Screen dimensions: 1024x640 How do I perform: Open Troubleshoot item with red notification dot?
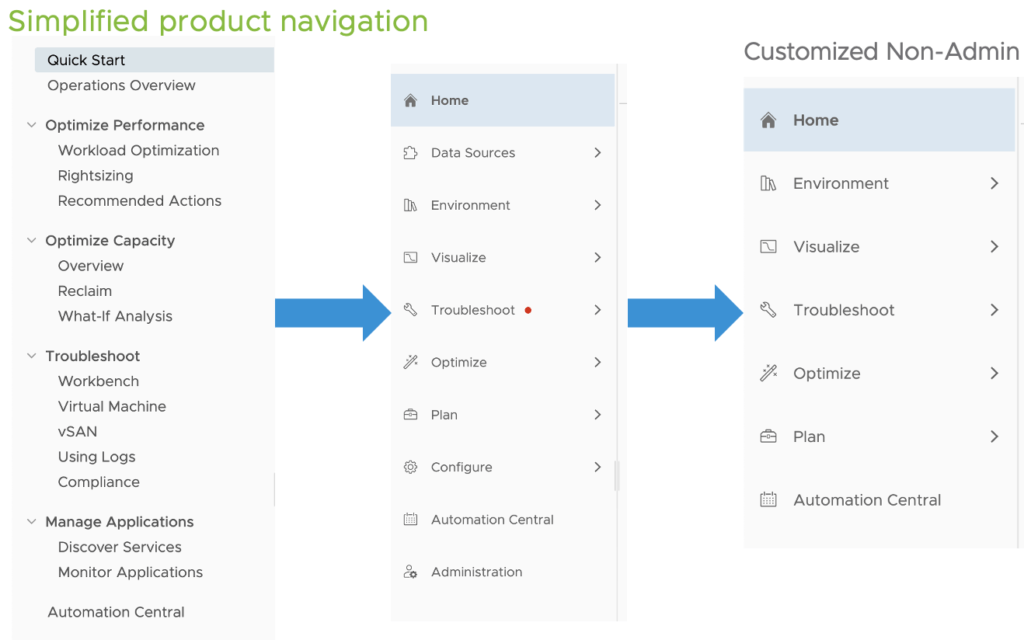tap(473, 310)
